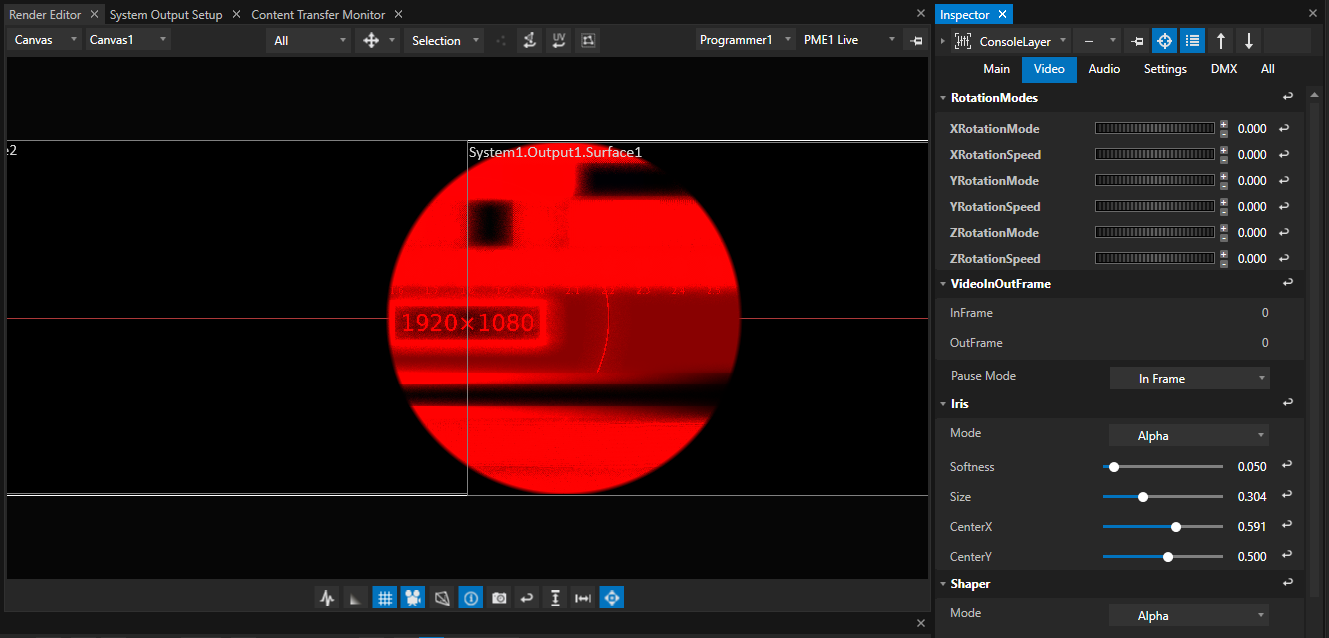
Task: Toggle the camera view button
Action: pyautogui.click(x=412, y=598)
